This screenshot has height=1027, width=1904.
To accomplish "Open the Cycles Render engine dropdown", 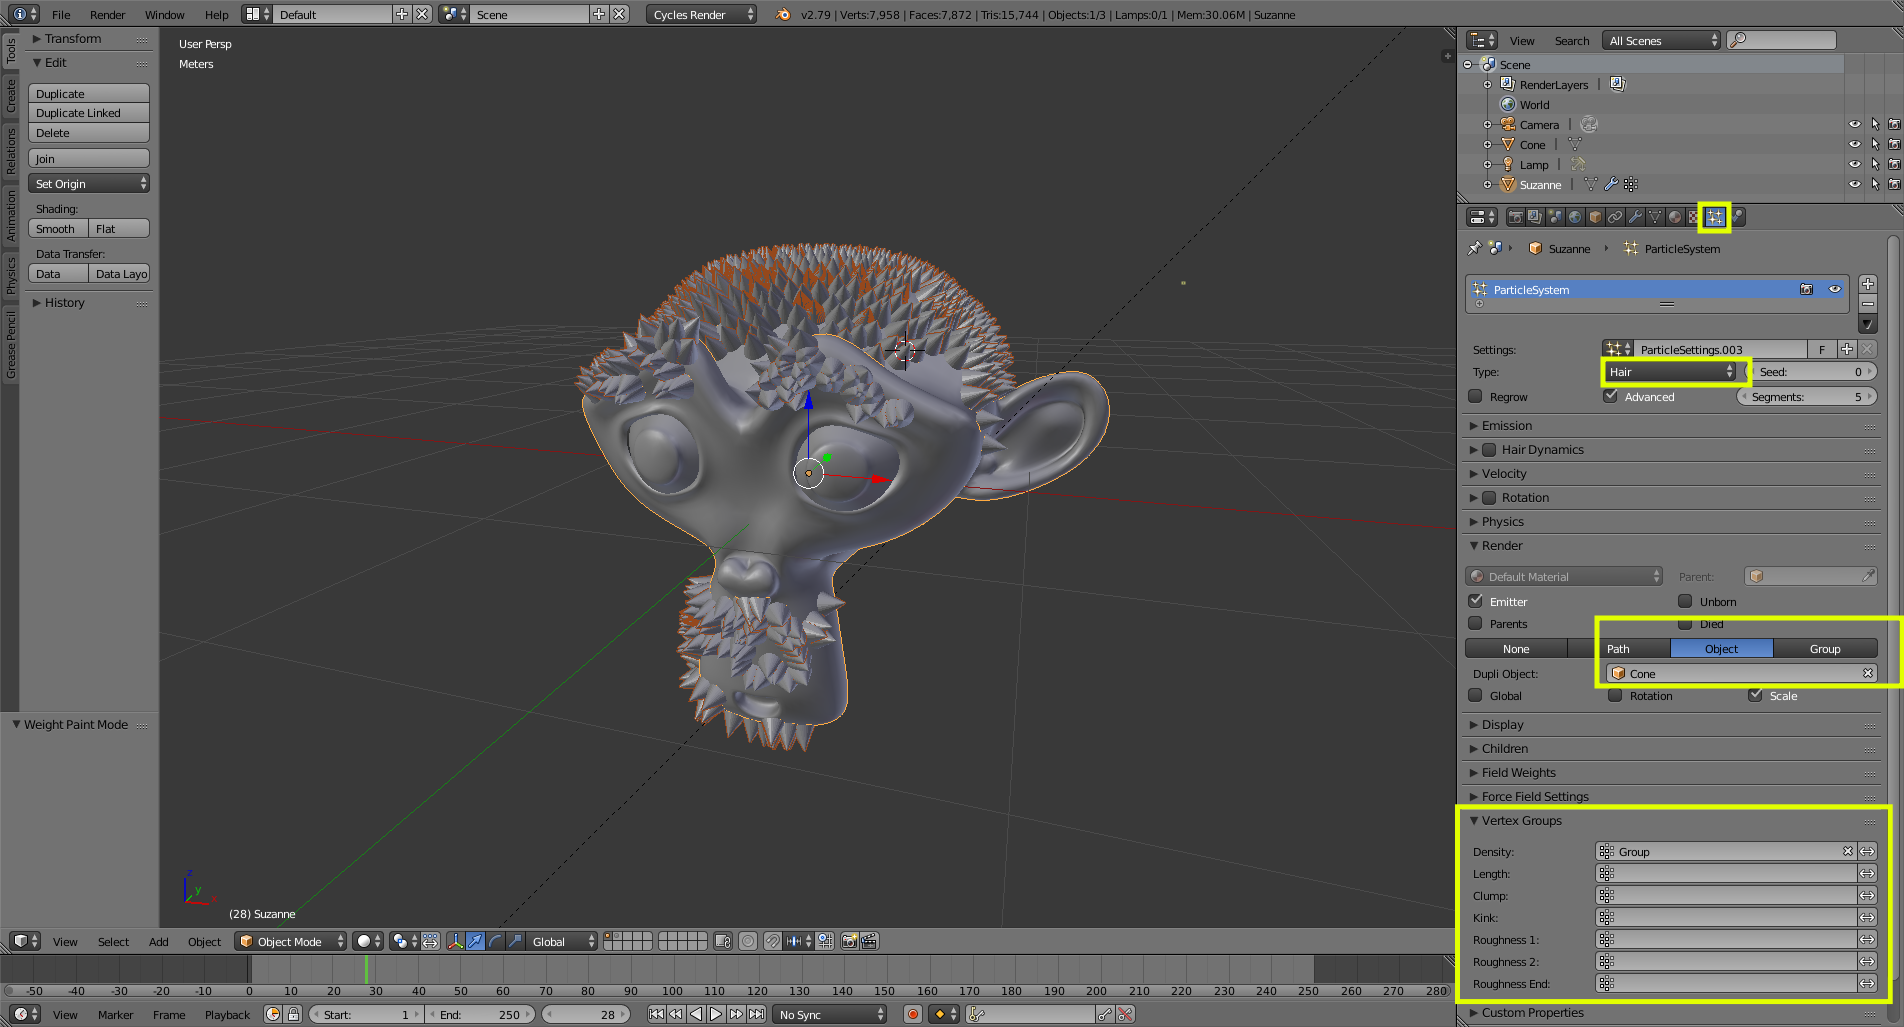I will click(702, 14).
